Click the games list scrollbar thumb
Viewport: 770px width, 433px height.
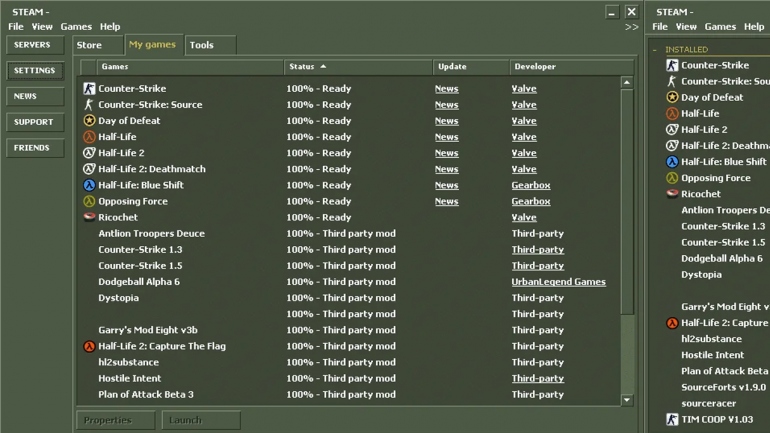click(x=627, y=201)
